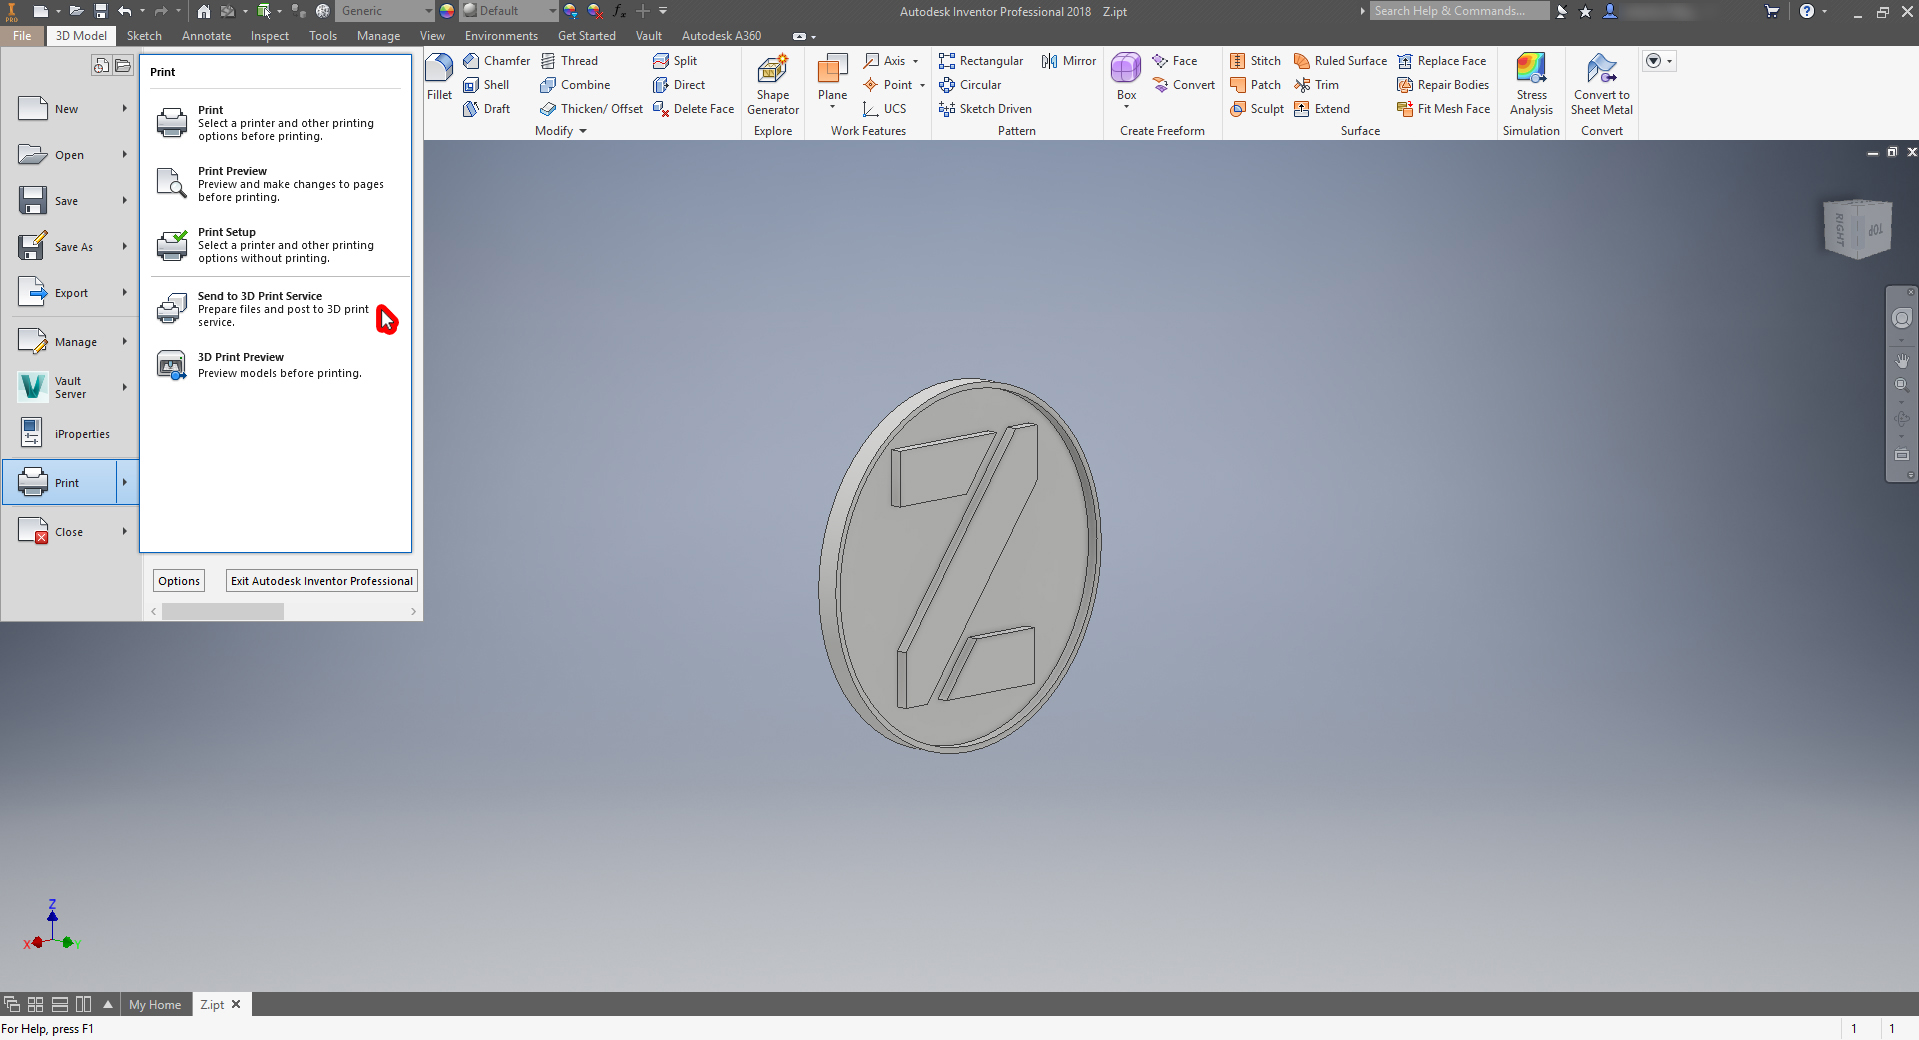Open Convert to Sheet Metal tool
The width and height of the screenshot is (1919, 1040).
1601,70
